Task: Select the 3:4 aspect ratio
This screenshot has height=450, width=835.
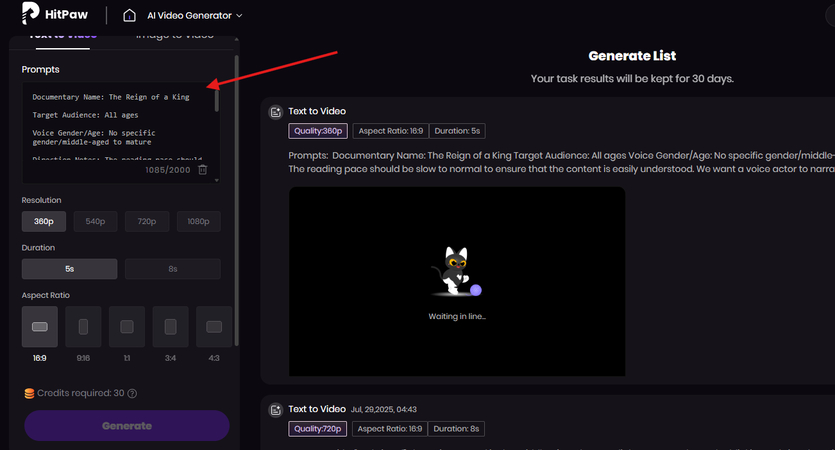Action: click(170, 326)
